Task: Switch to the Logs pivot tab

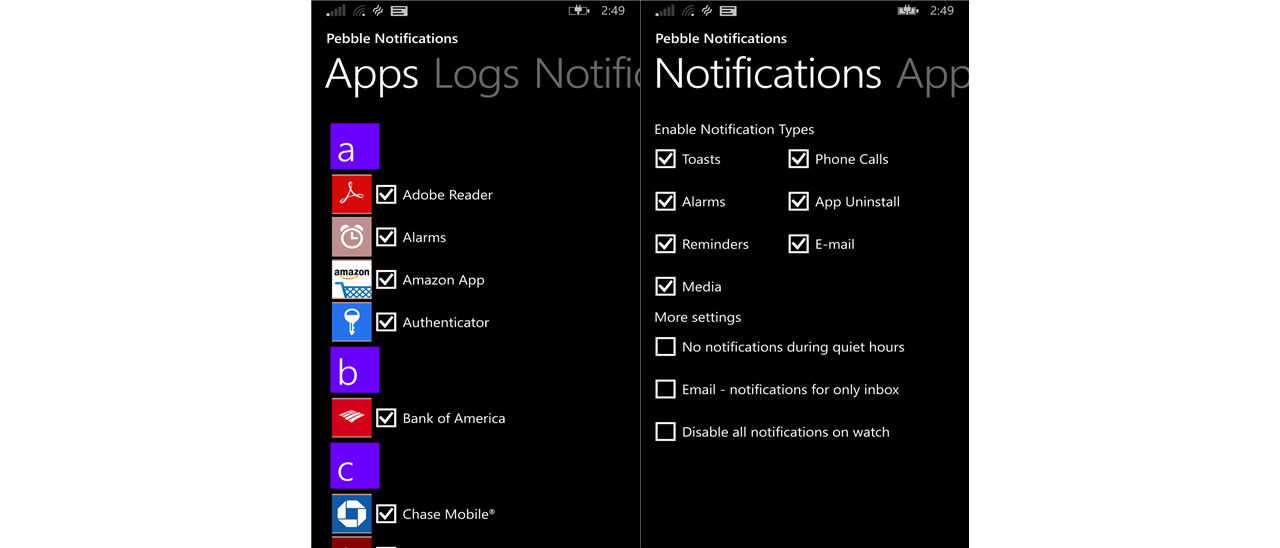Action: 476,75
